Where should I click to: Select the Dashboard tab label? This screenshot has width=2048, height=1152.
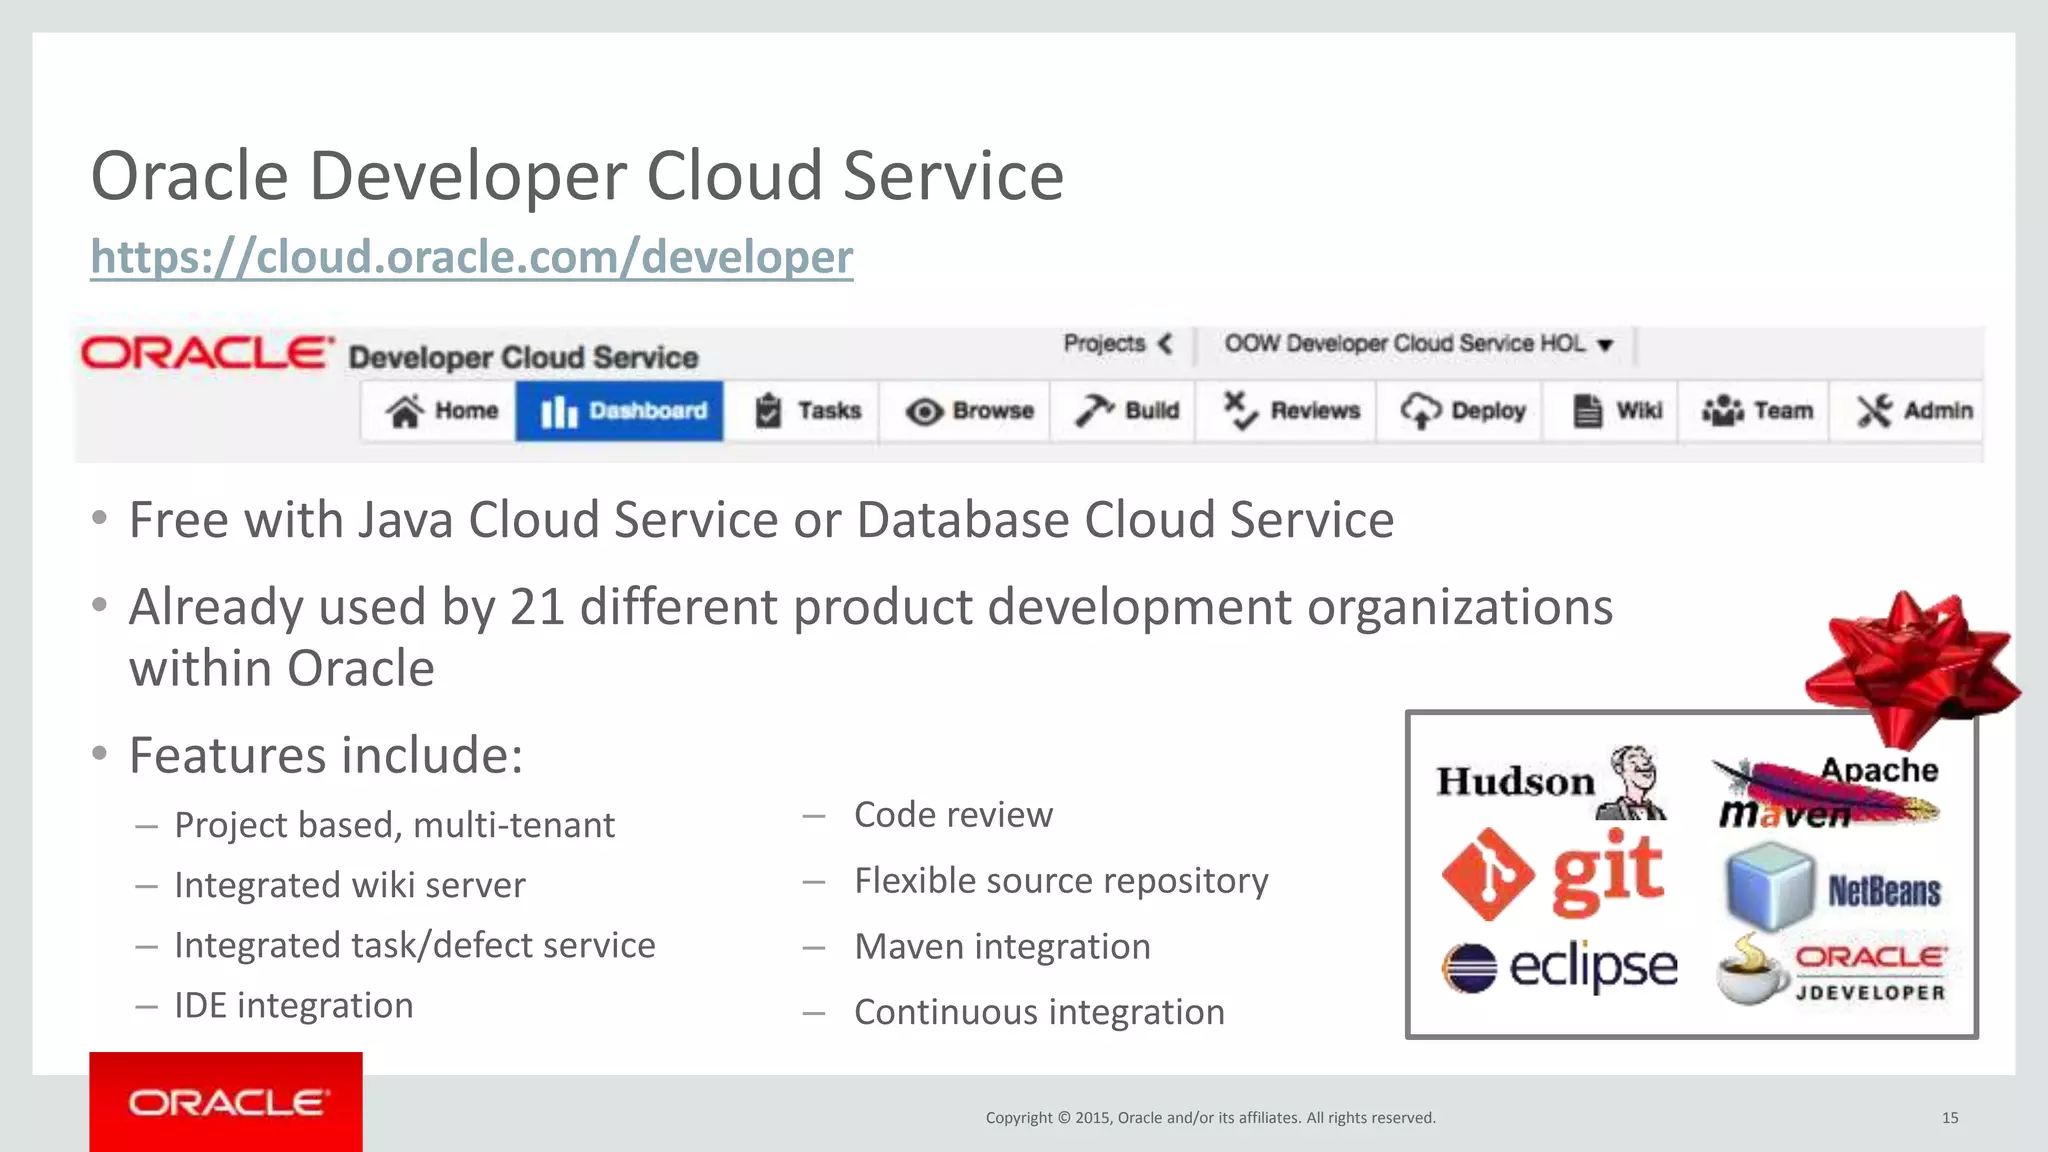(x=648, y=411)
